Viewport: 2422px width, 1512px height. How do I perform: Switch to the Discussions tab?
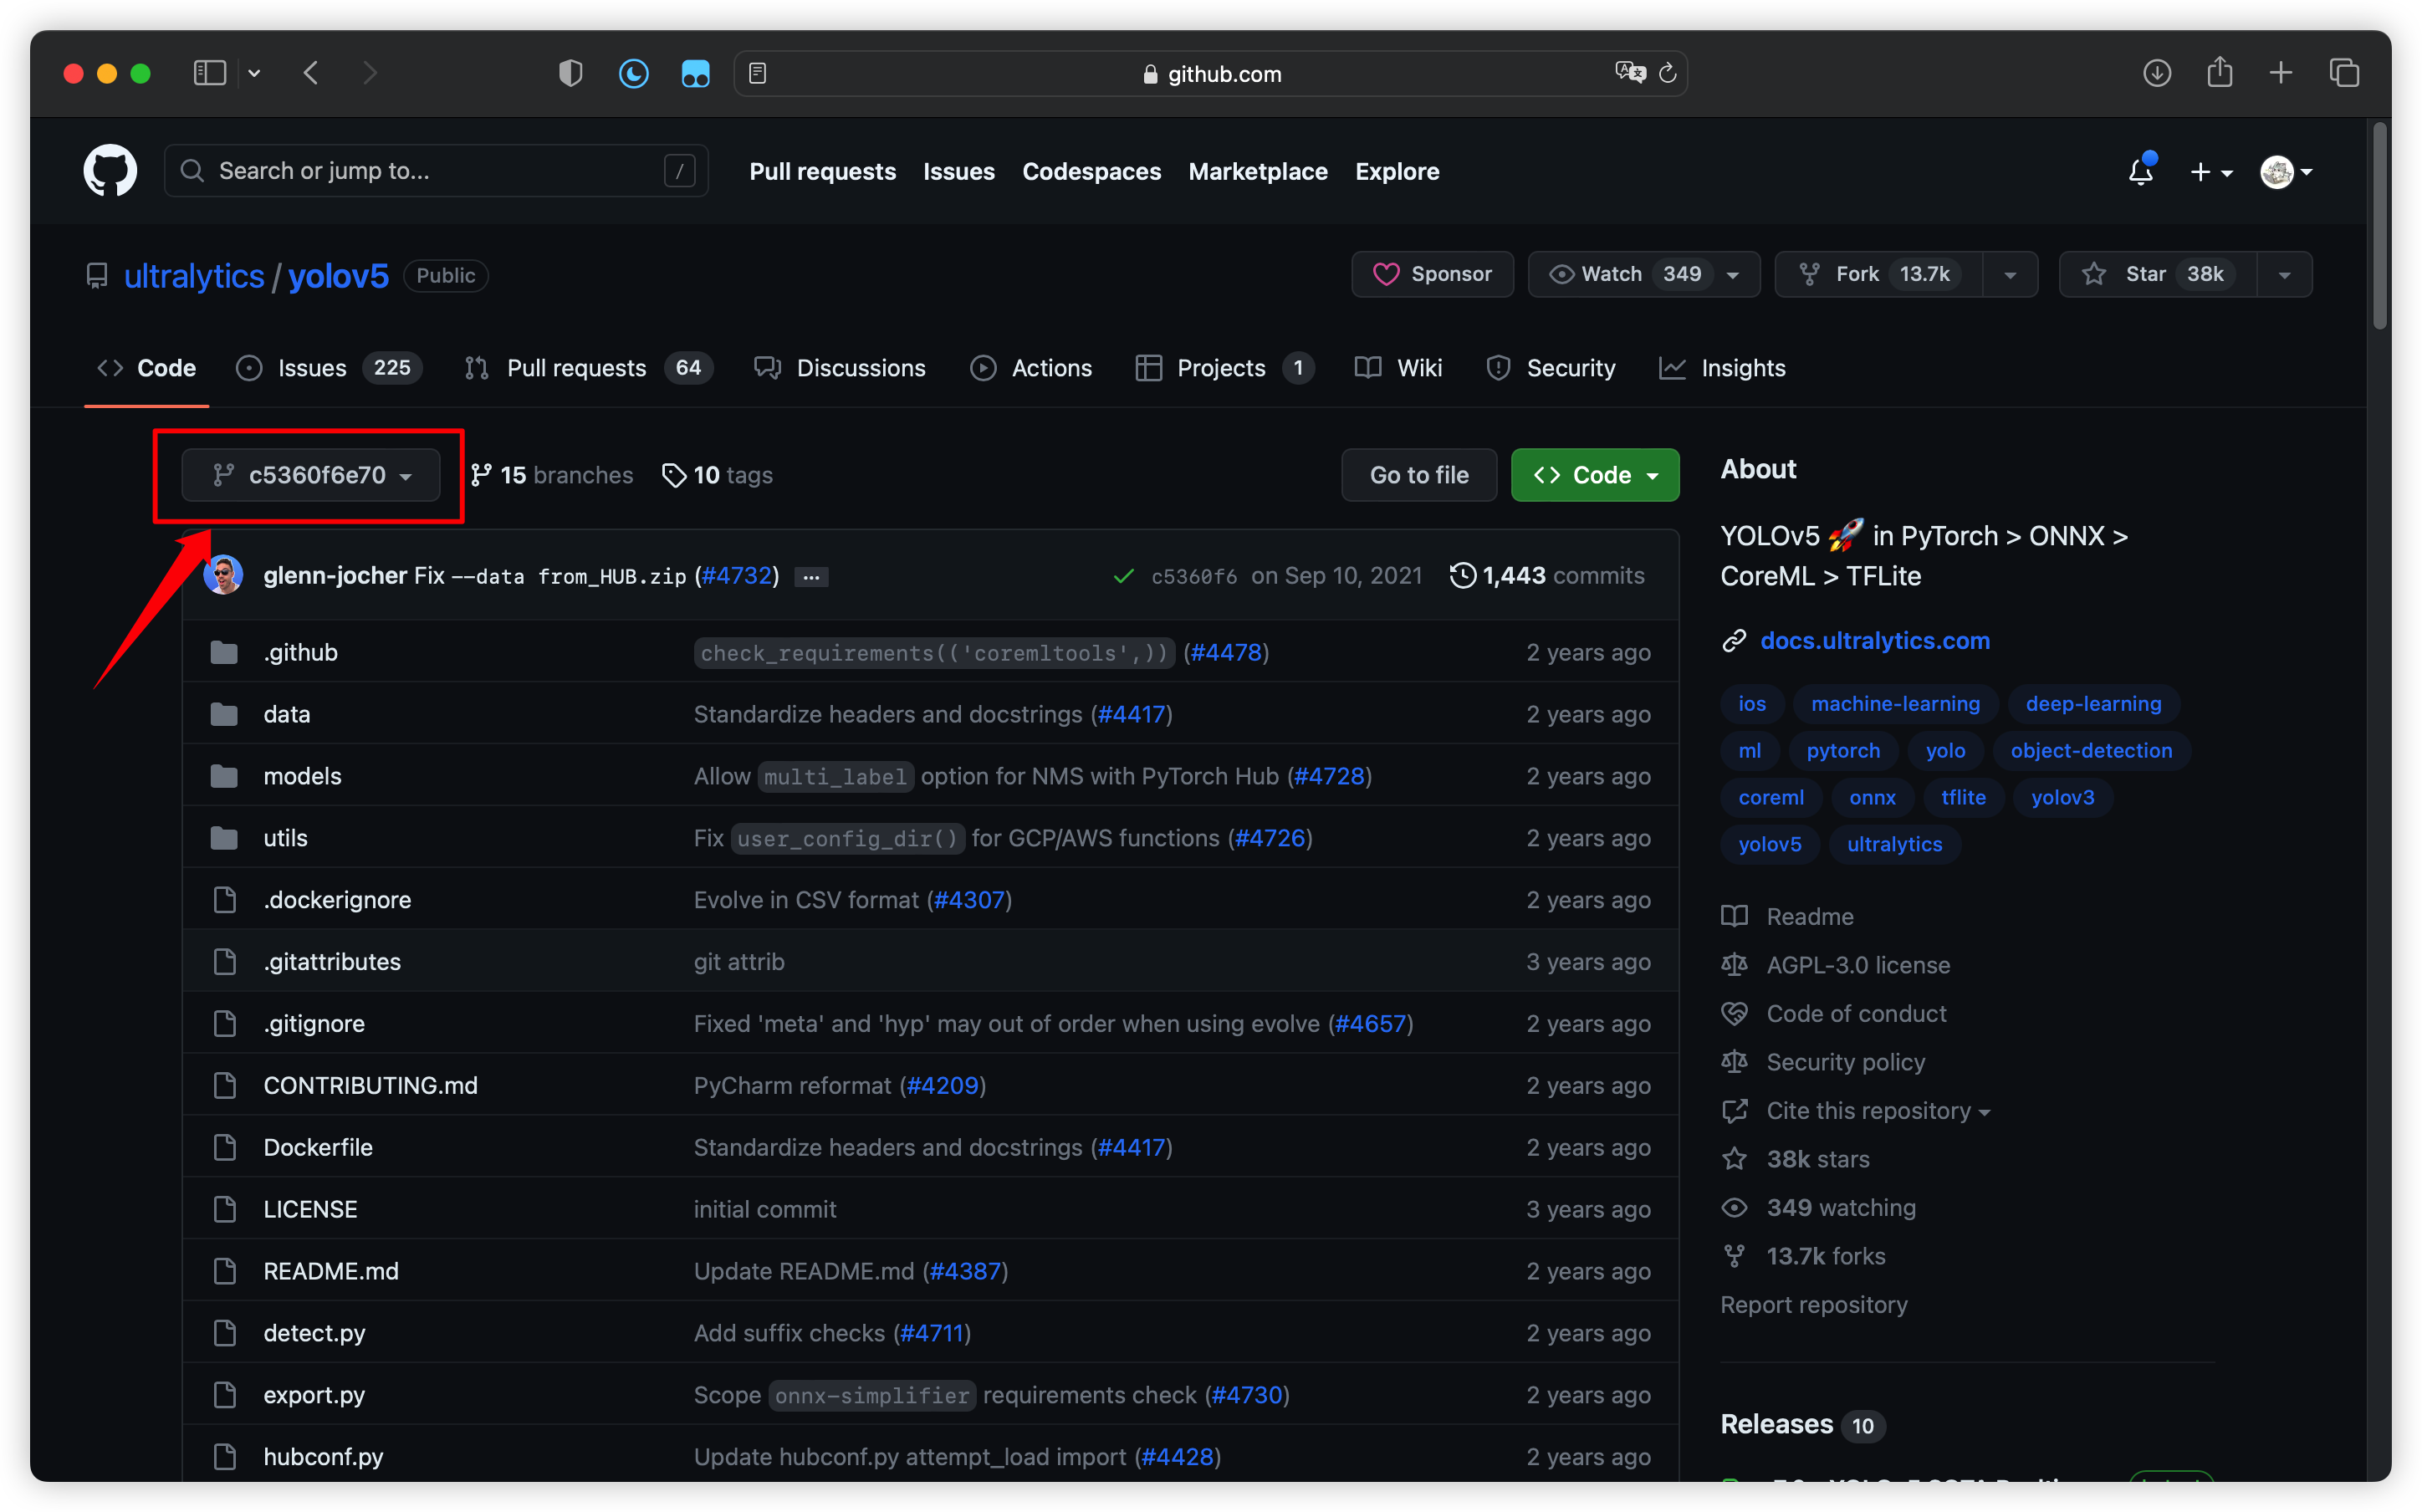[x=840, y=368]
